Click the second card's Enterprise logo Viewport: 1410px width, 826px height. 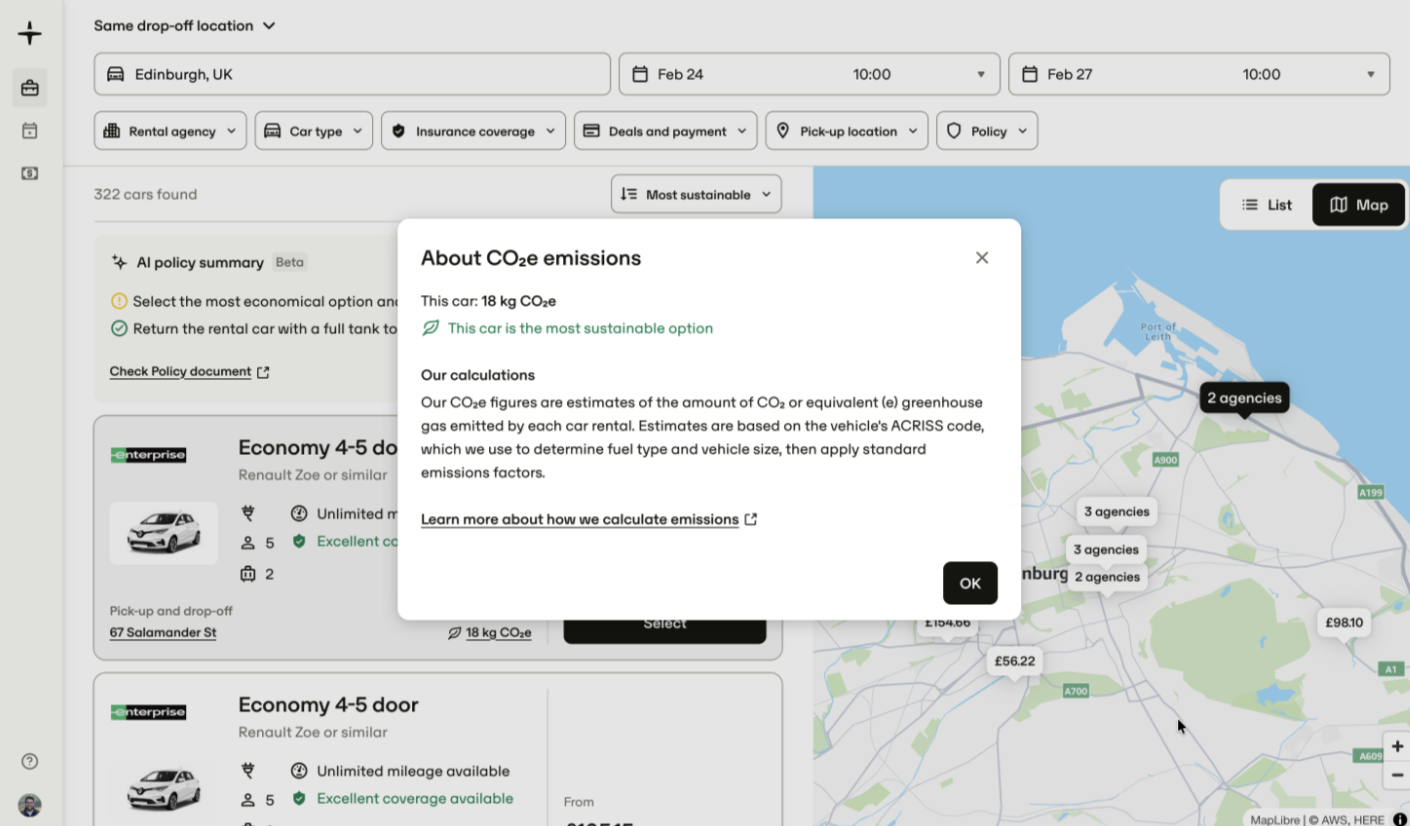click(x=148, y=712)
